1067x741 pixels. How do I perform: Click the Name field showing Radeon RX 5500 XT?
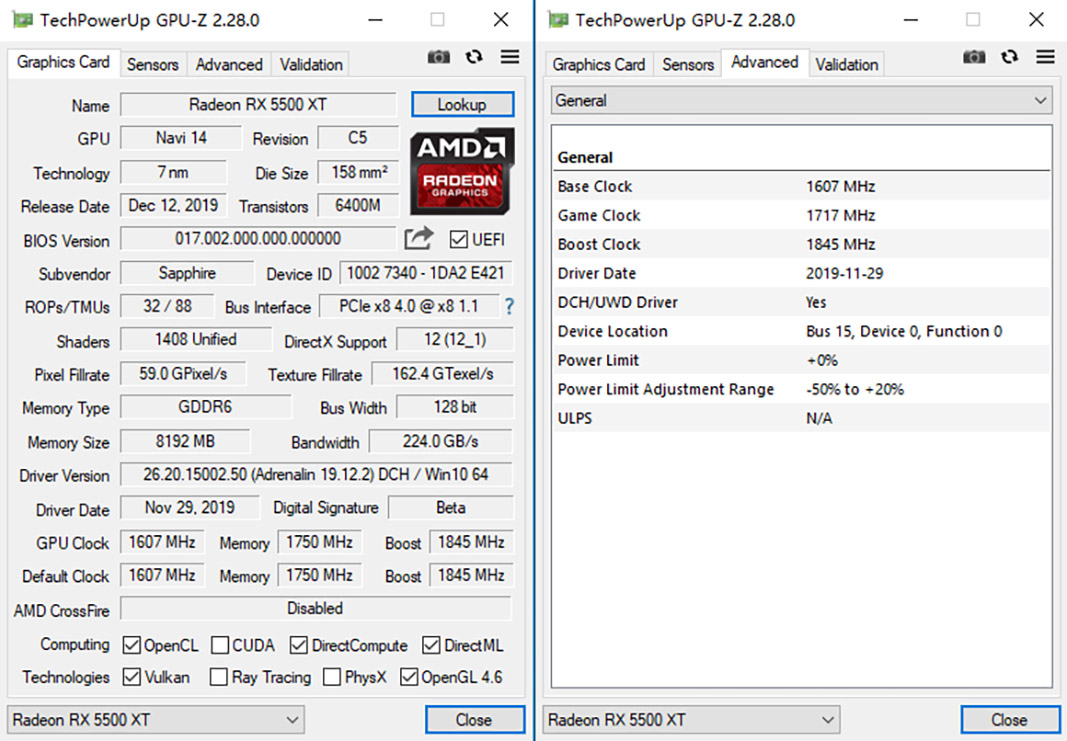pyautogui.click(x=258, y=105)
